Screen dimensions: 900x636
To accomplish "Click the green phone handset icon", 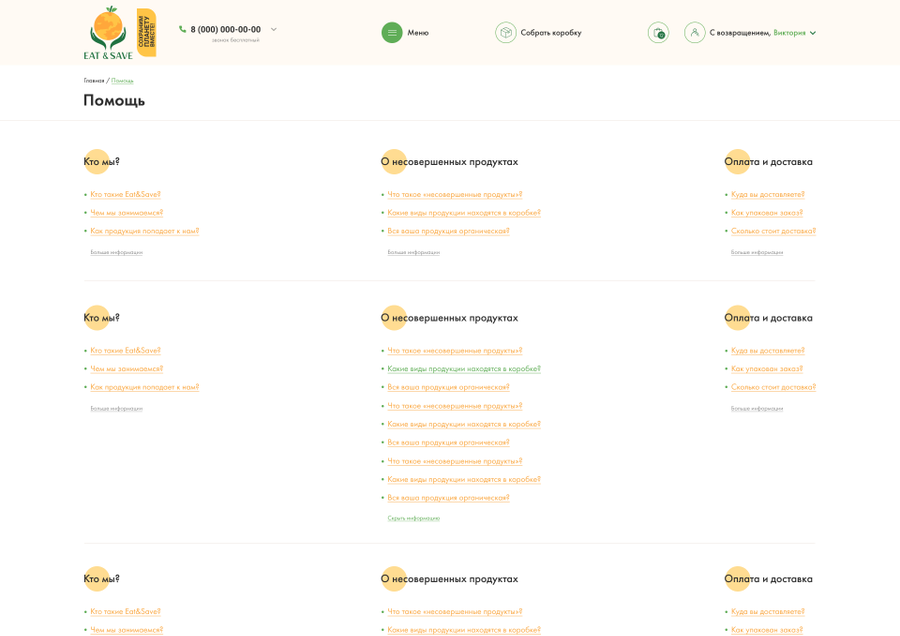I will 183,29.
